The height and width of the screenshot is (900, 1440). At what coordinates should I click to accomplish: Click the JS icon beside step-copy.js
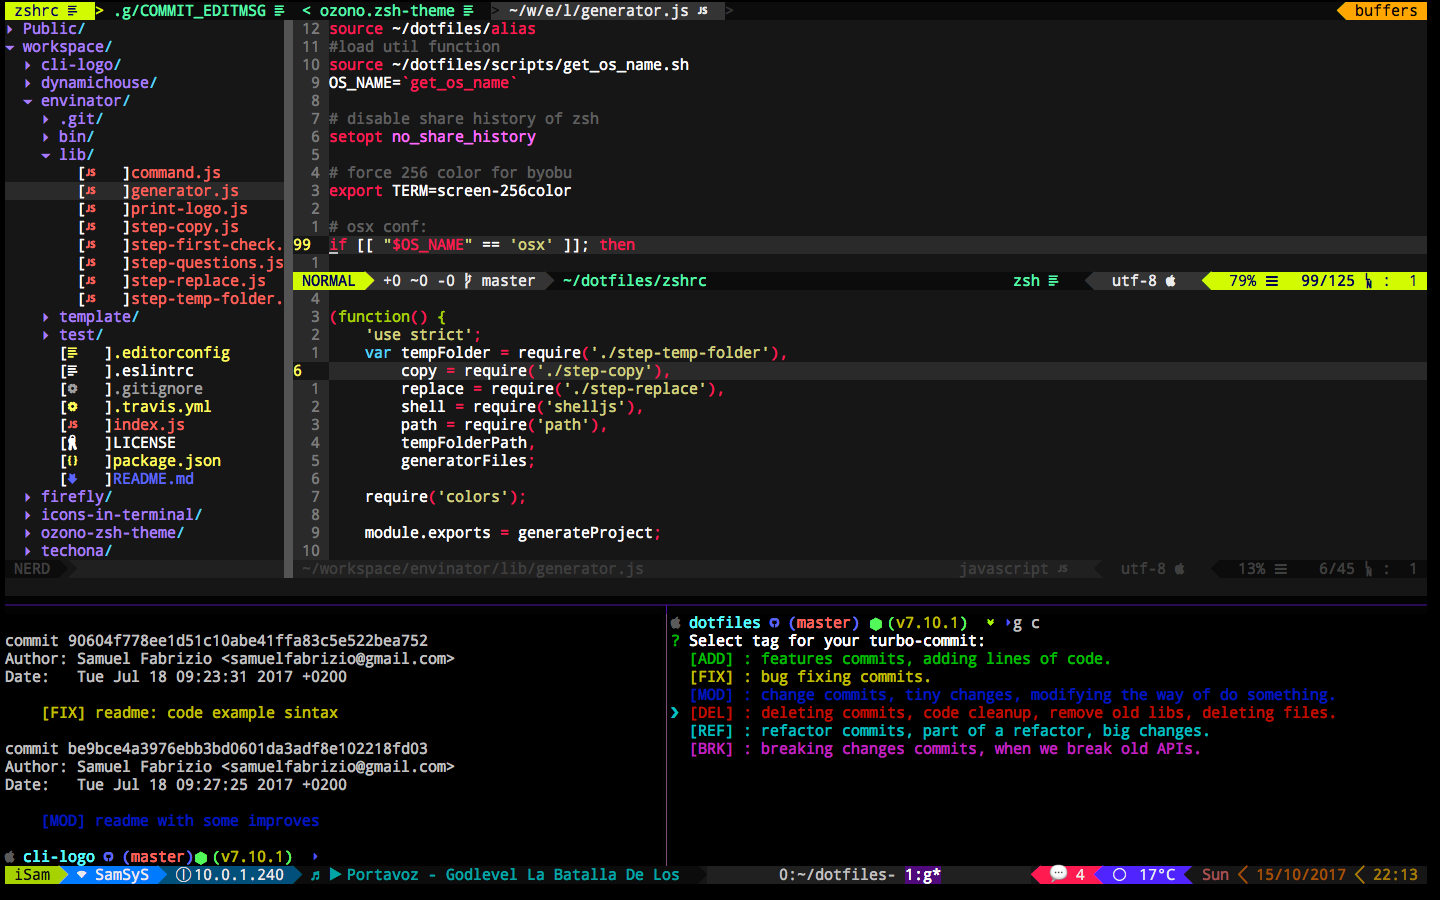90,227
